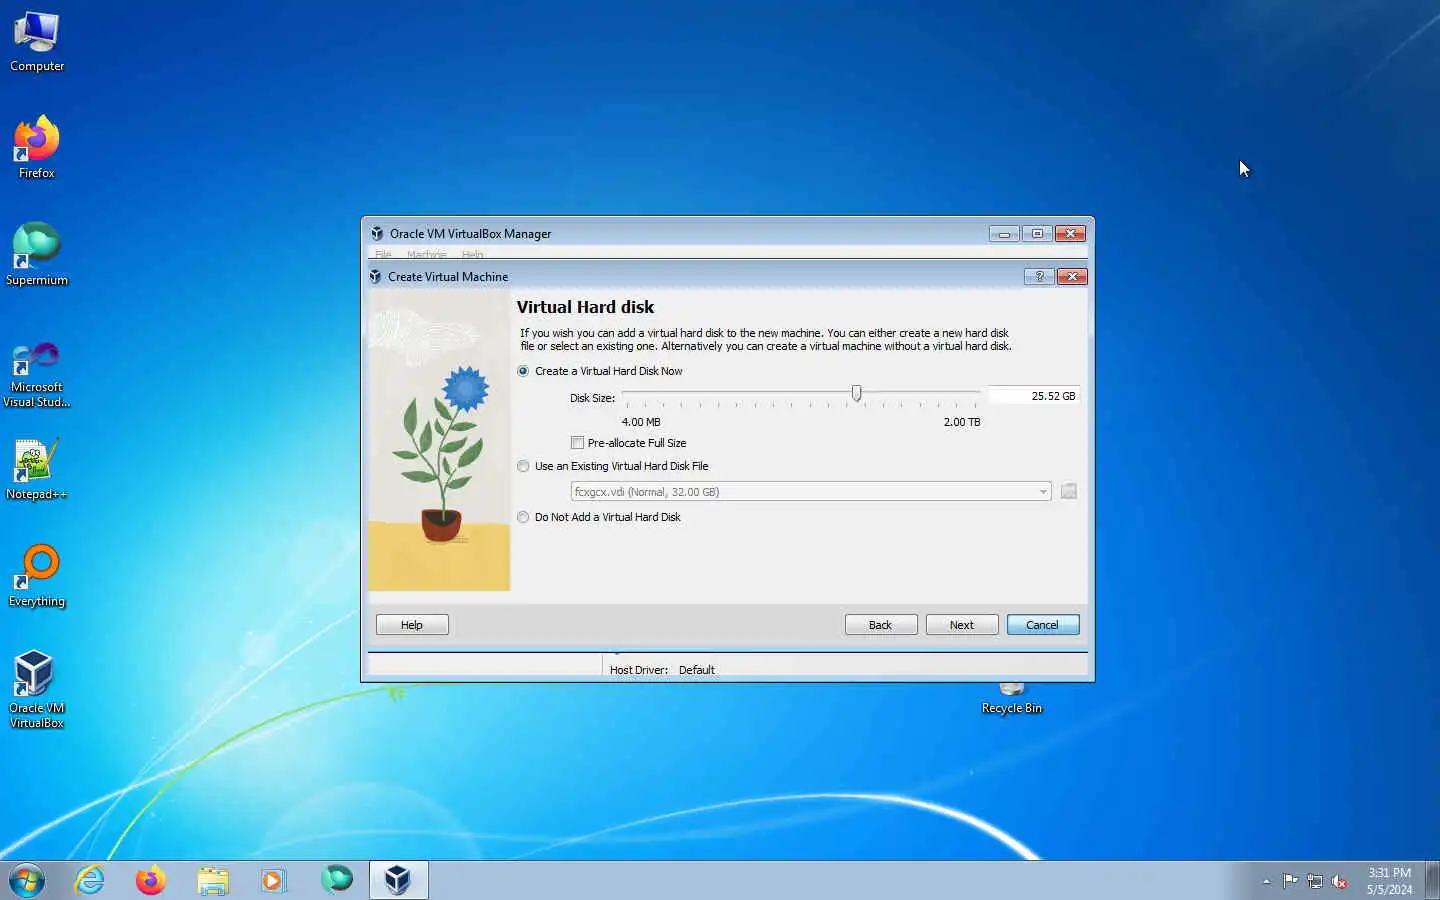The image size is (1440, 900).
Task: Browse for an existing virtual hard disk file
Action: [x=1069, y=491]
